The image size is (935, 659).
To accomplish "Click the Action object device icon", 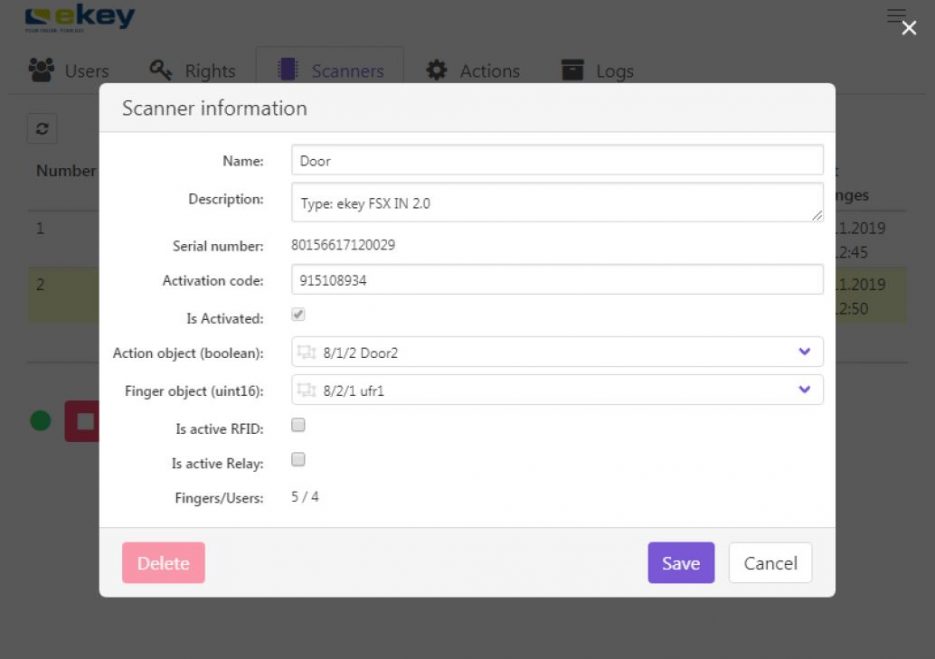I will click(306, 352).
